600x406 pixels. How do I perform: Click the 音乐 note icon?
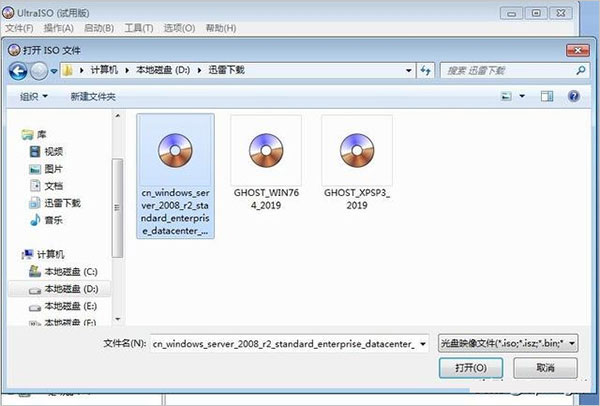coord(35,220)
